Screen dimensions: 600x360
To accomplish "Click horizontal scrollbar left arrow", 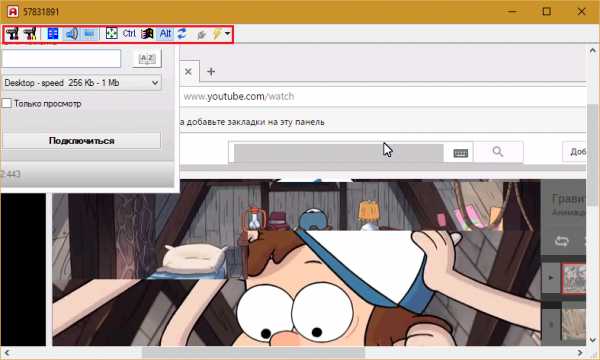I will coord(7,352).
